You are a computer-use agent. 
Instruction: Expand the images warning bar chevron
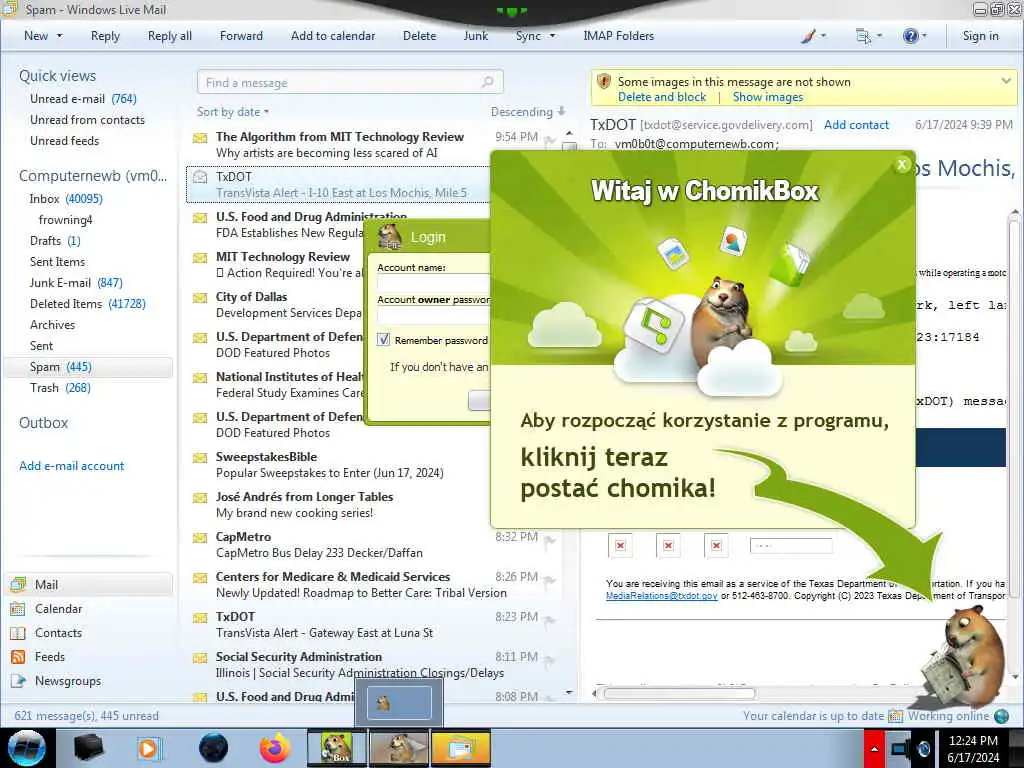[1006, 81]
